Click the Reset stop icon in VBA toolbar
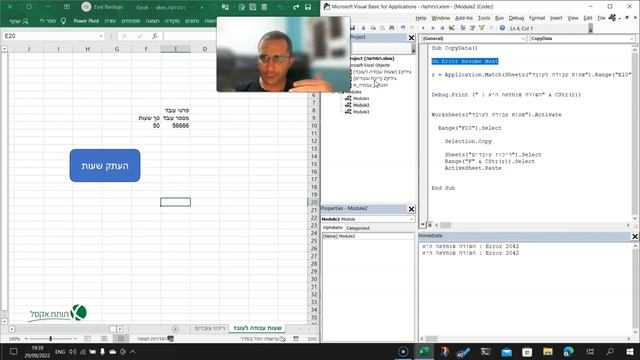 (442, 28)
